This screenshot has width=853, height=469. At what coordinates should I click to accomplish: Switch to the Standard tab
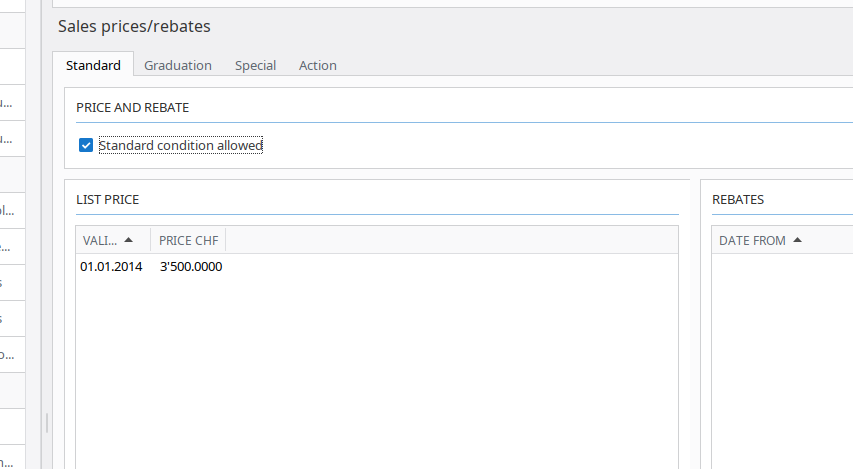coord(93,65)
